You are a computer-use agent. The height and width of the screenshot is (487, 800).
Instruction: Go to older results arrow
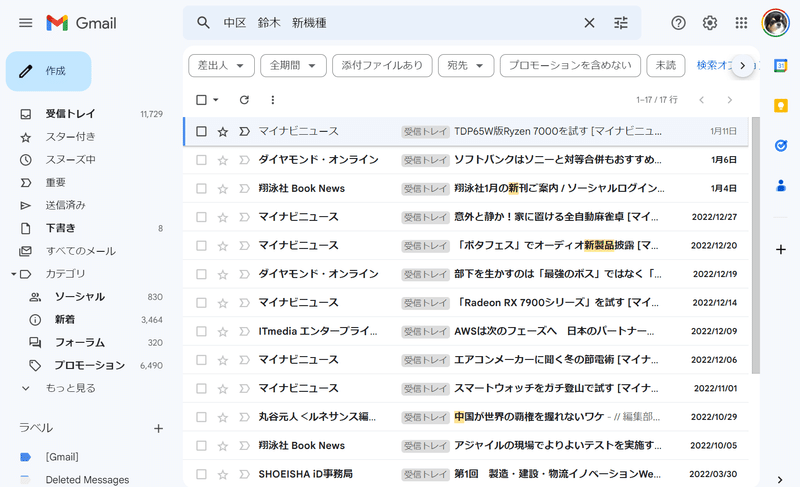(730, 100)
